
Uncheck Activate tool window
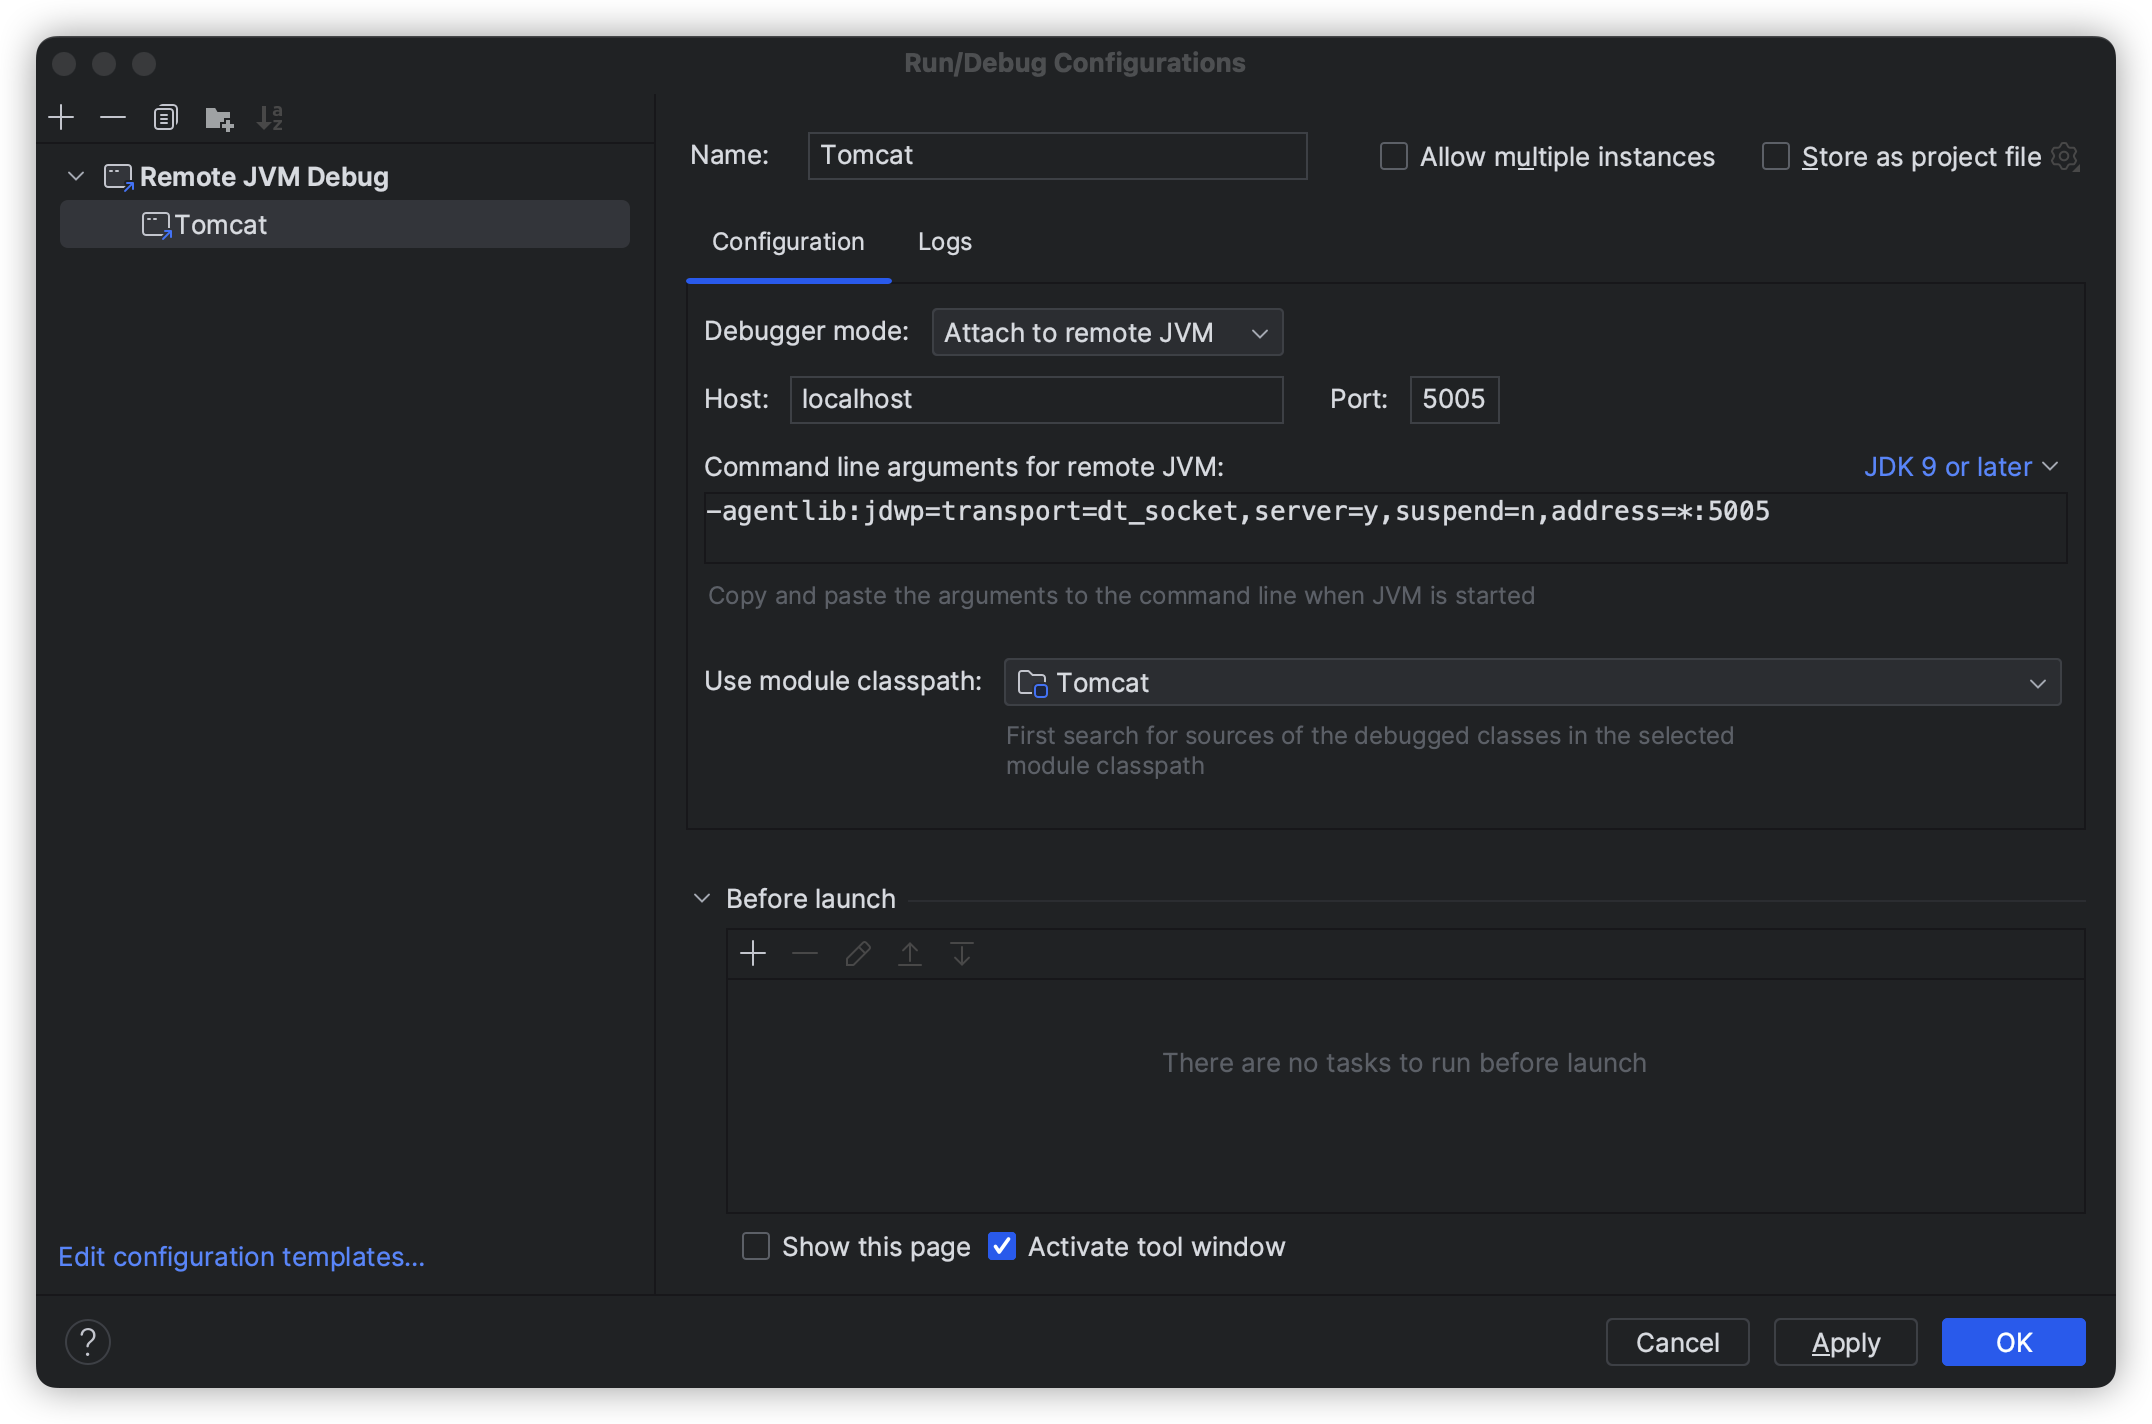(1002, 1246)
